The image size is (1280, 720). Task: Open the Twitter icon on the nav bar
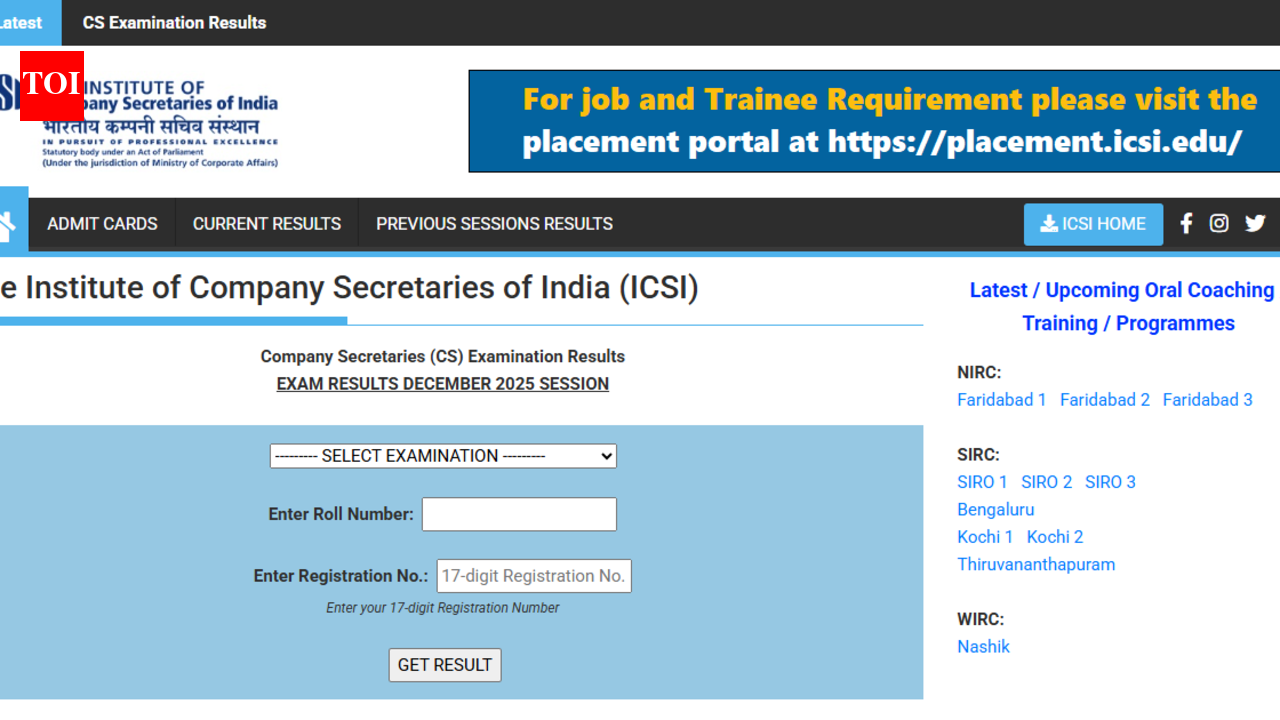click(x=1255, y=223)
